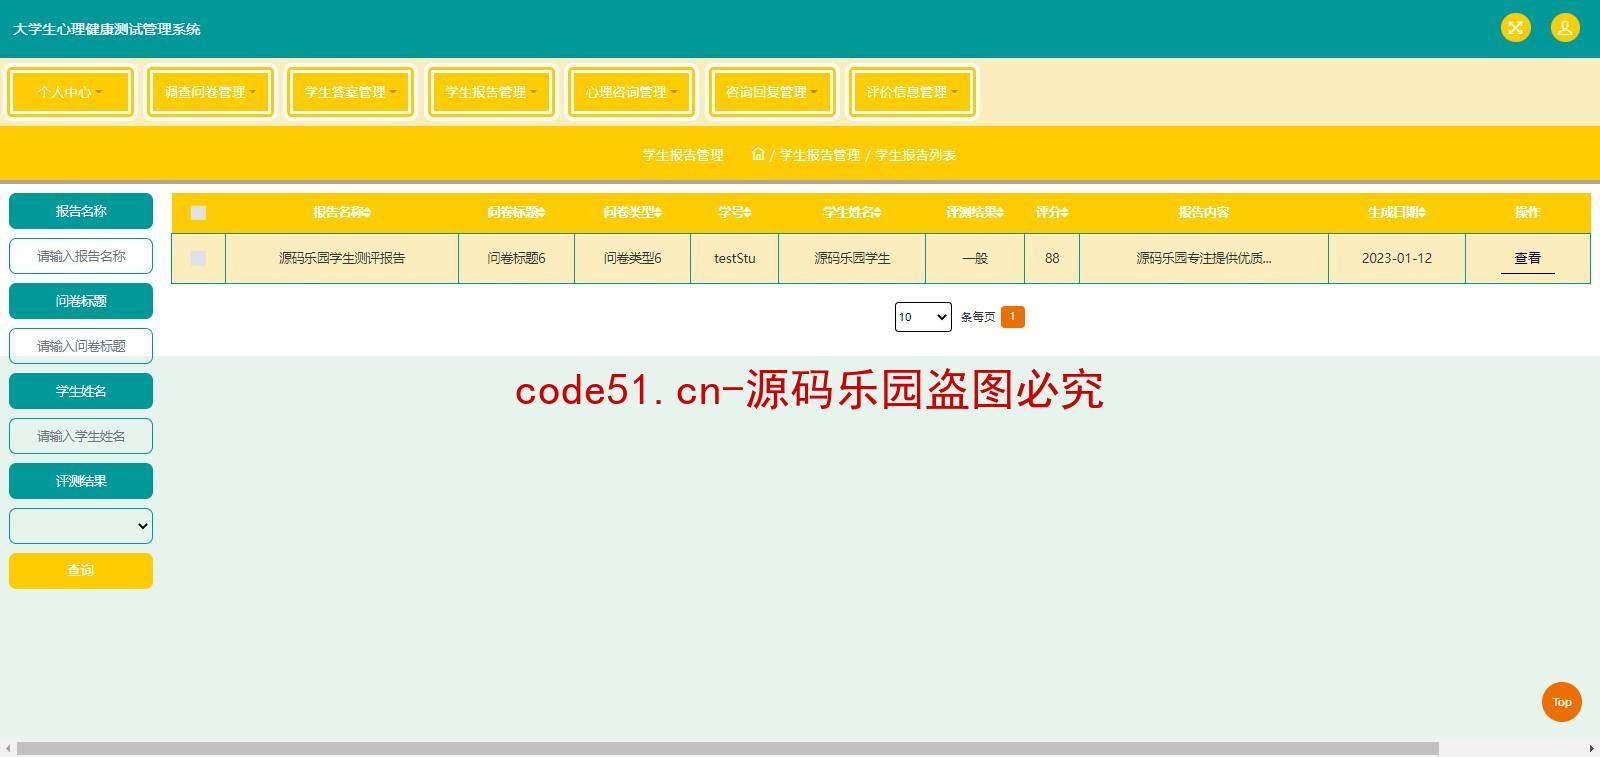
Task: Click the date 2023-01-12
Action: coord(1397,258)
